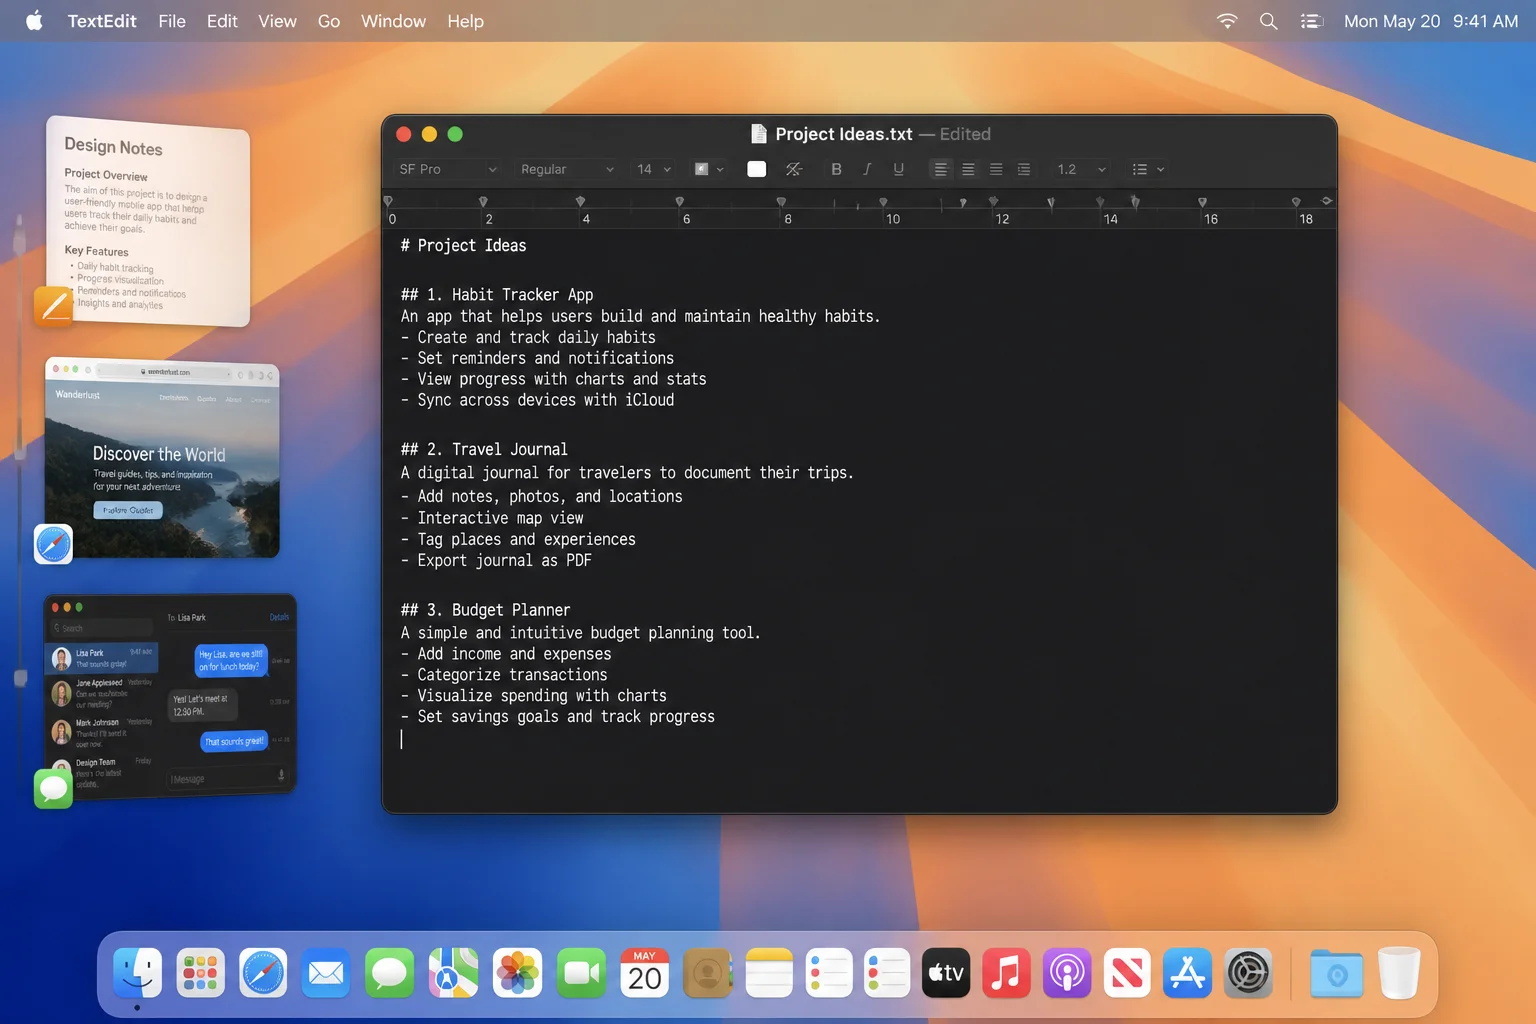Click the tab stop marker at ruler position 2
This screenshot has width=1536, height=1024.
pos(483,202)
